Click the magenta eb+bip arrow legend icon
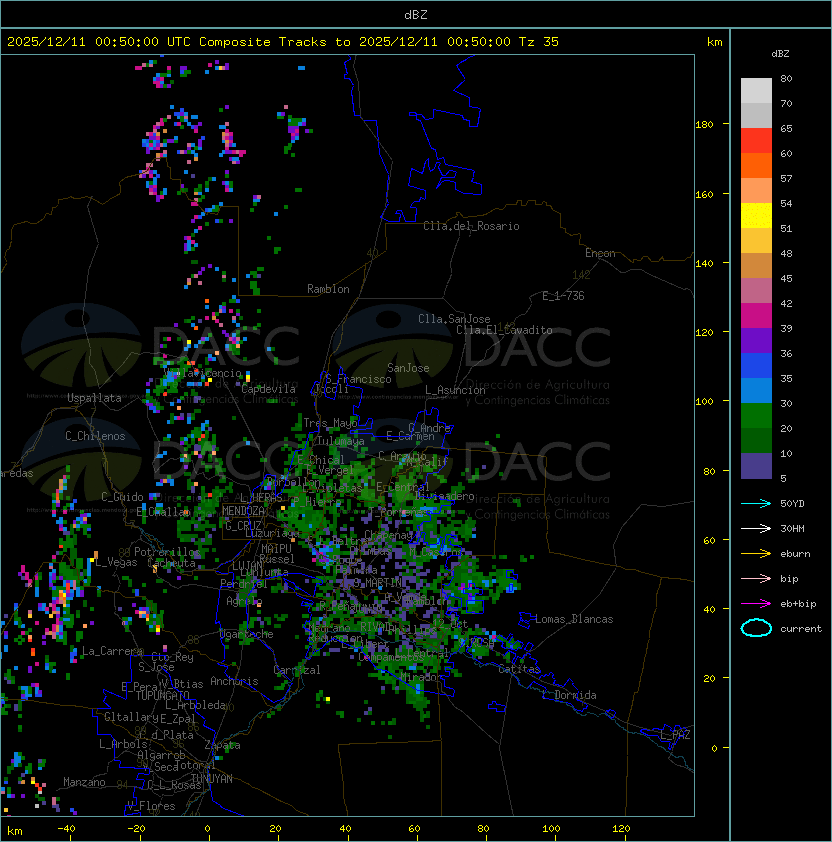The image size is (832, 842). click(x=756, y=604)
